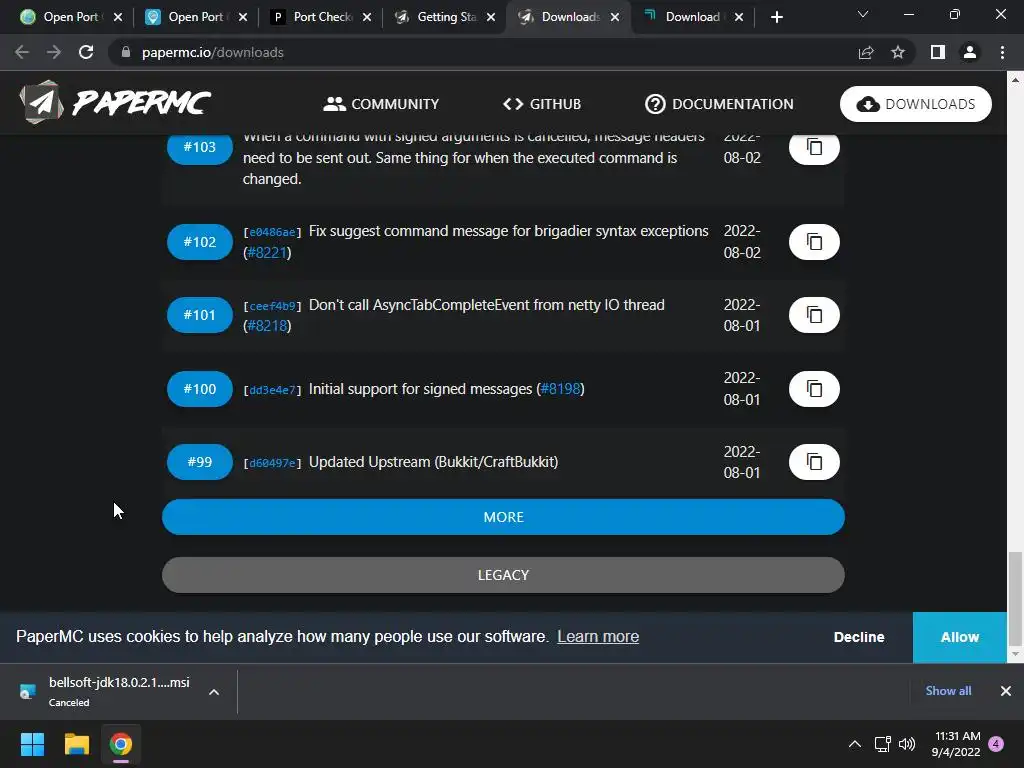This screenshot has width=1024, height=768.
Task: Open LEGACY builds section
Action: coord(503,575)
